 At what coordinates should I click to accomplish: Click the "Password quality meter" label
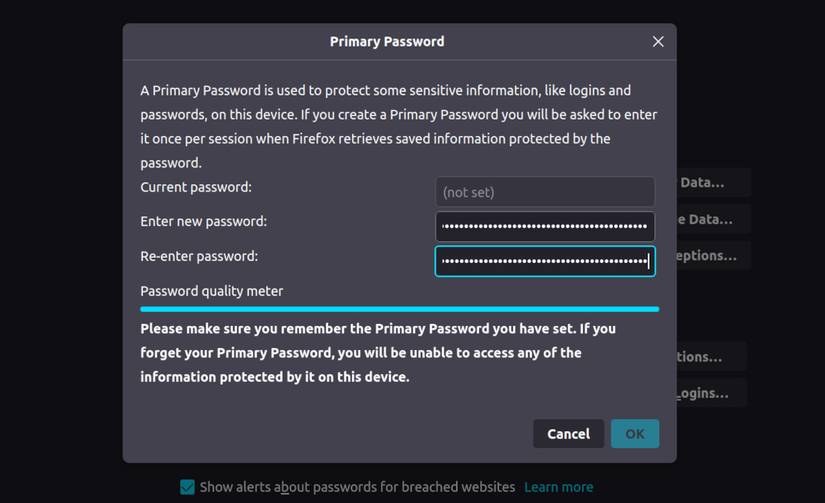coord(212,291)
